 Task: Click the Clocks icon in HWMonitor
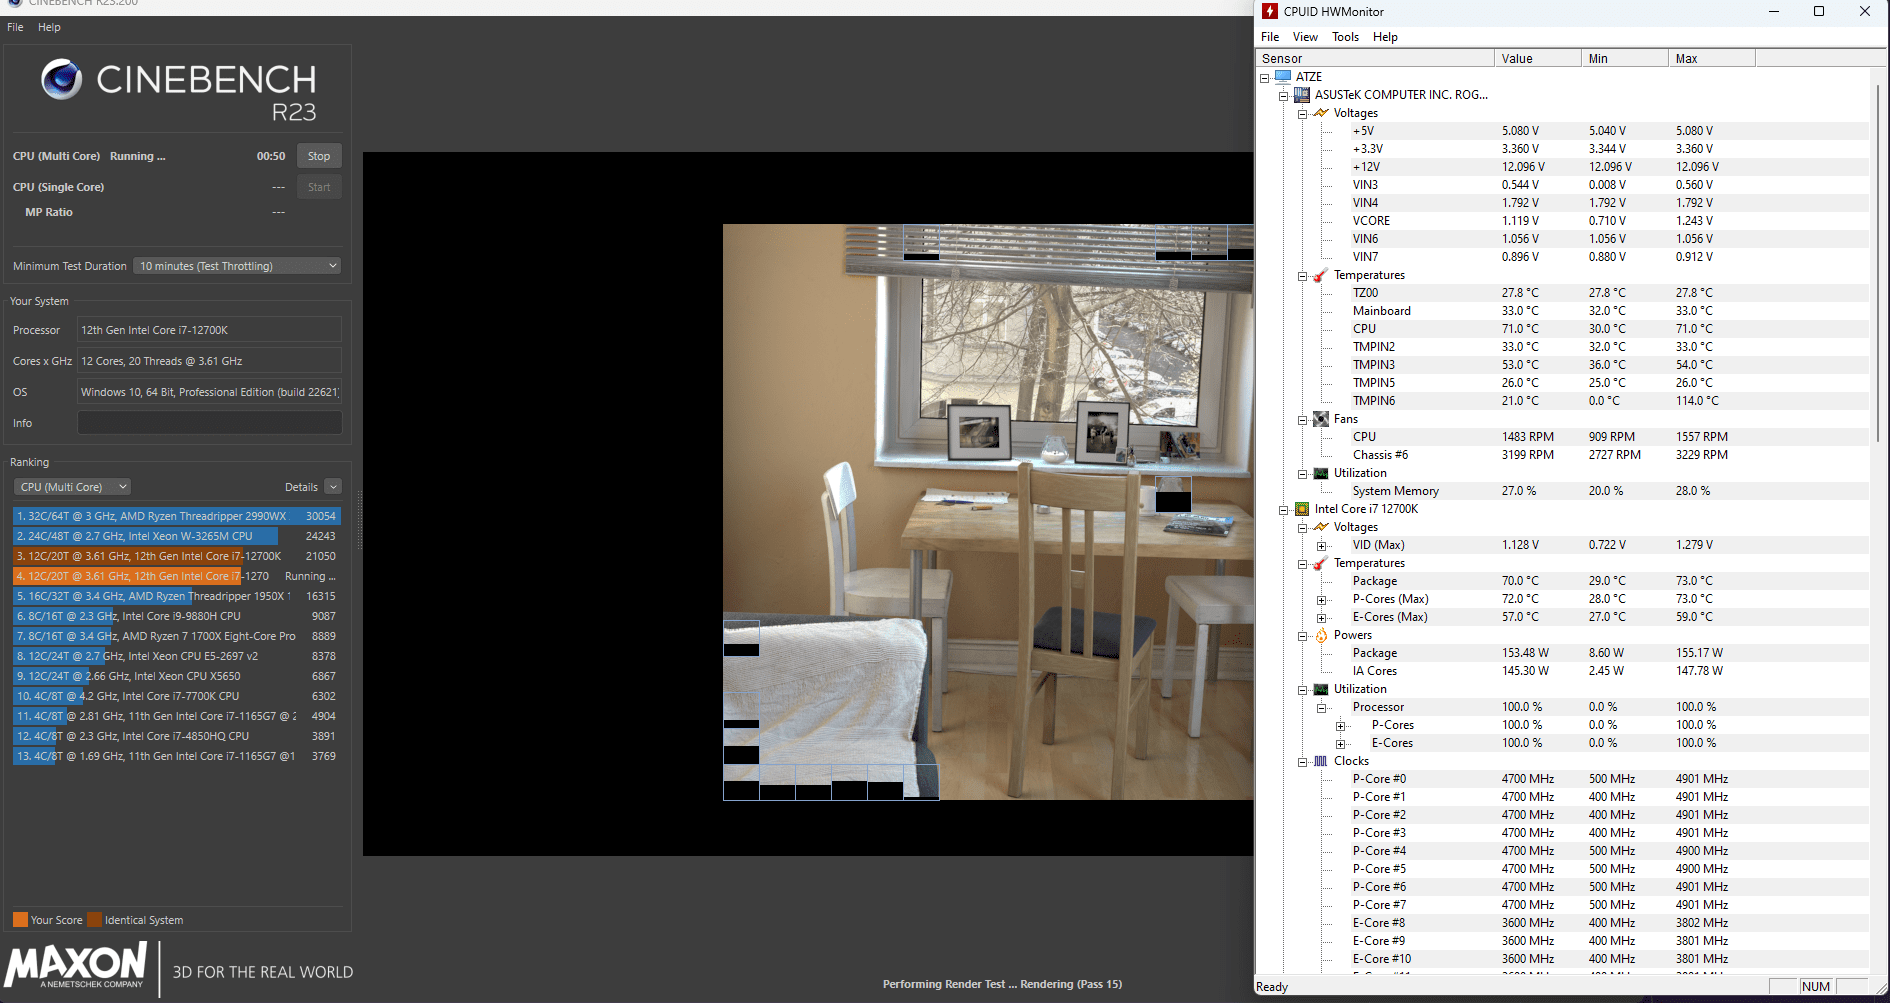[1321, 761]
